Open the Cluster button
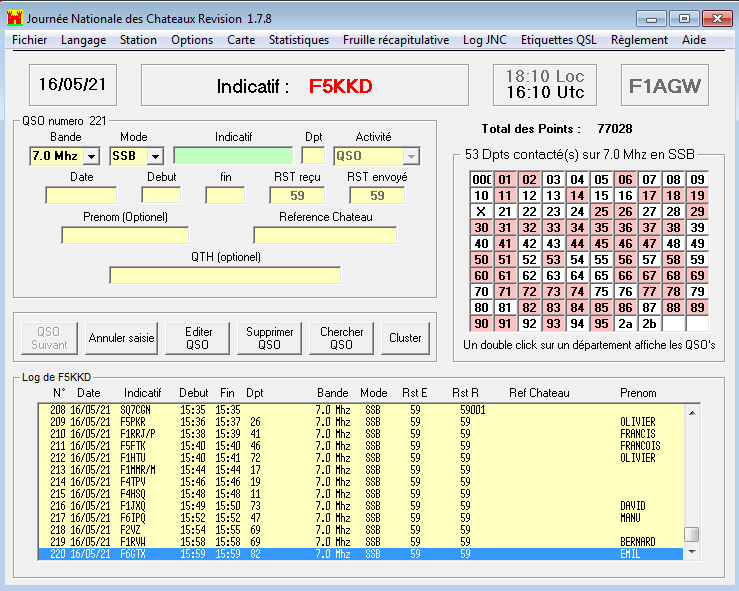This screenshot has width=739, height=591. (x=405, y=338)
